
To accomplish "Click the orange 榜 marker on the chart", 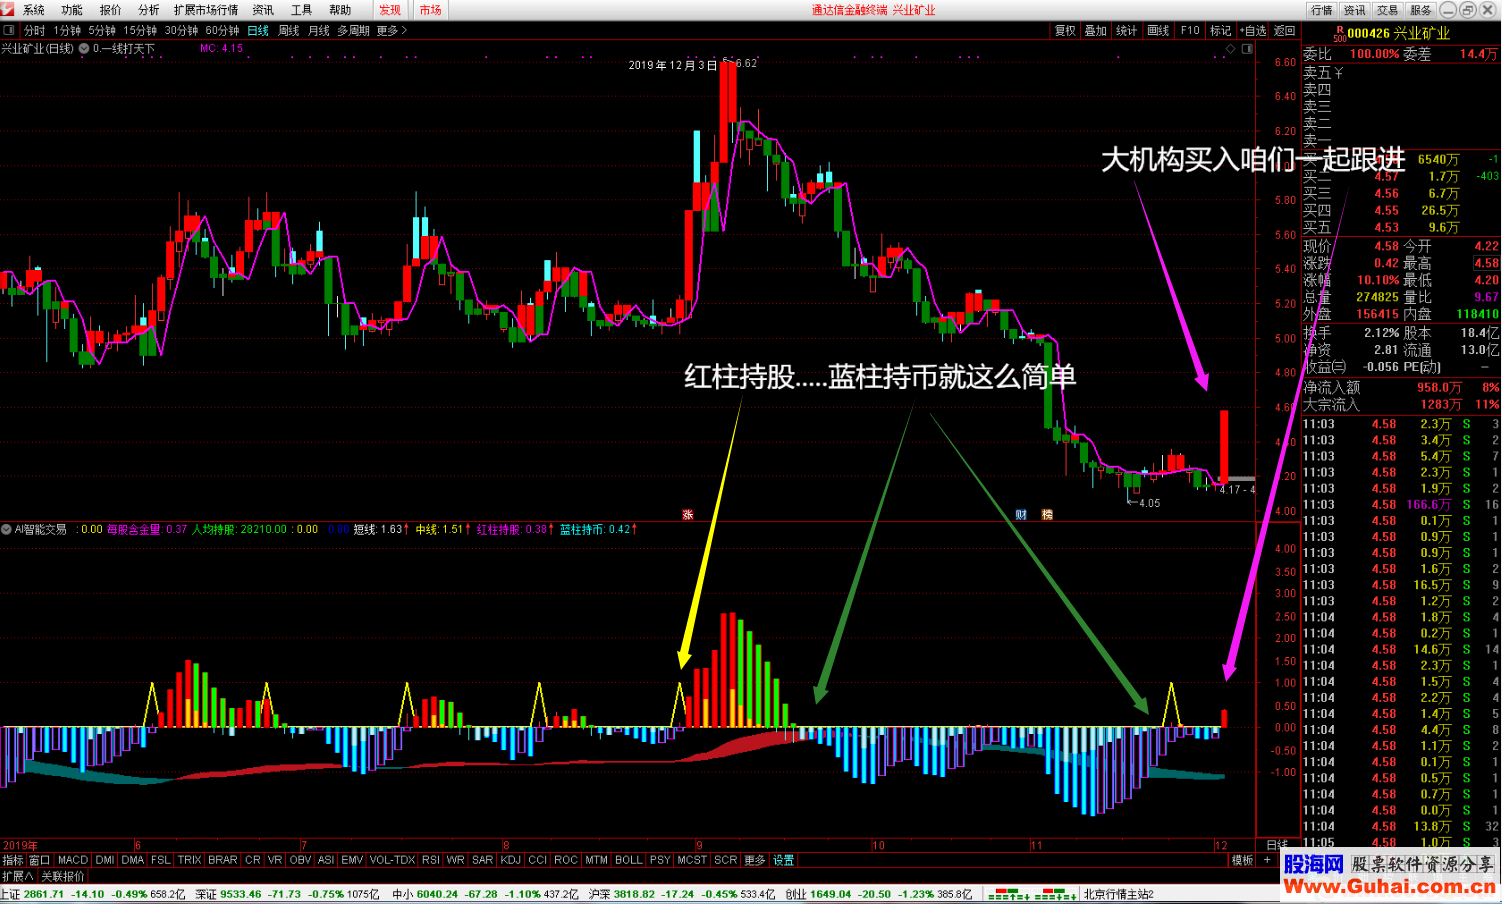I will click(x=1047, y=514).
